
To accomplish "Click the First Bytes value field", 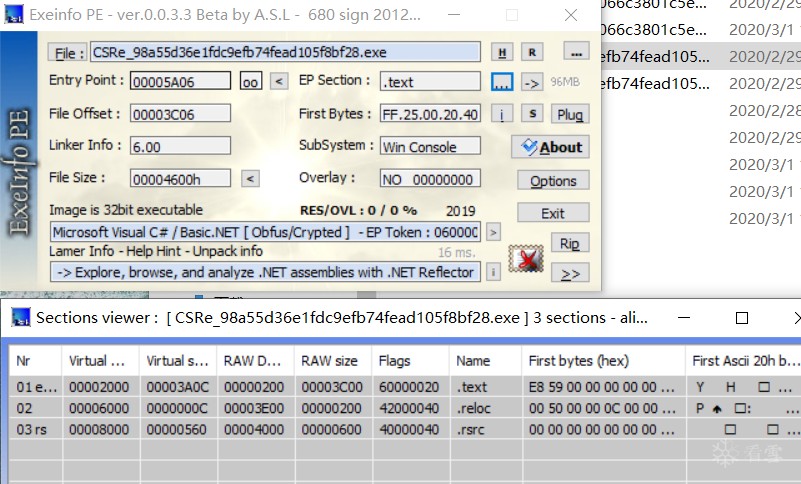I will [430, 113].
